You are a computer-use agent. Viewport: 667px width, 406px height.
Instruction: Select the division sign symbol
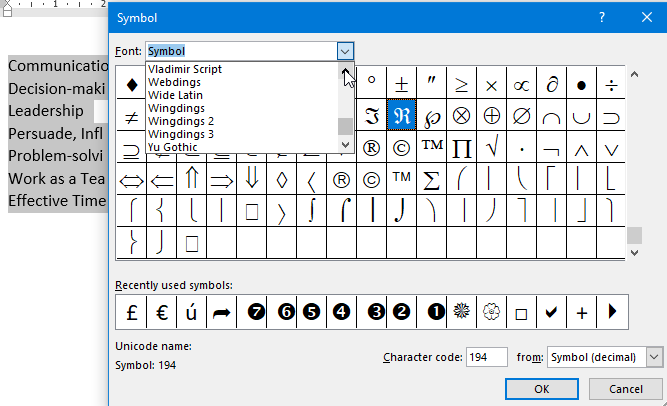click(611, 84)
